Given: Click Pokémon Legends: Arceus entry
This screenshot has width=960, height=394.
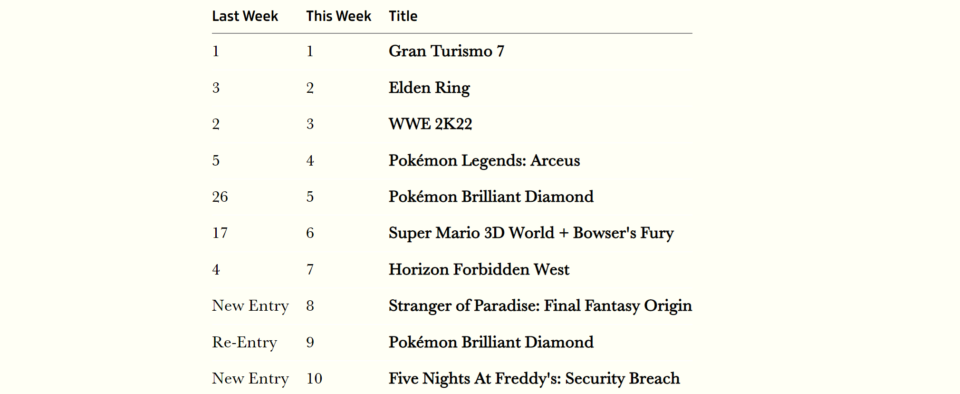Looking at the screenshot, I should point(484,160).
